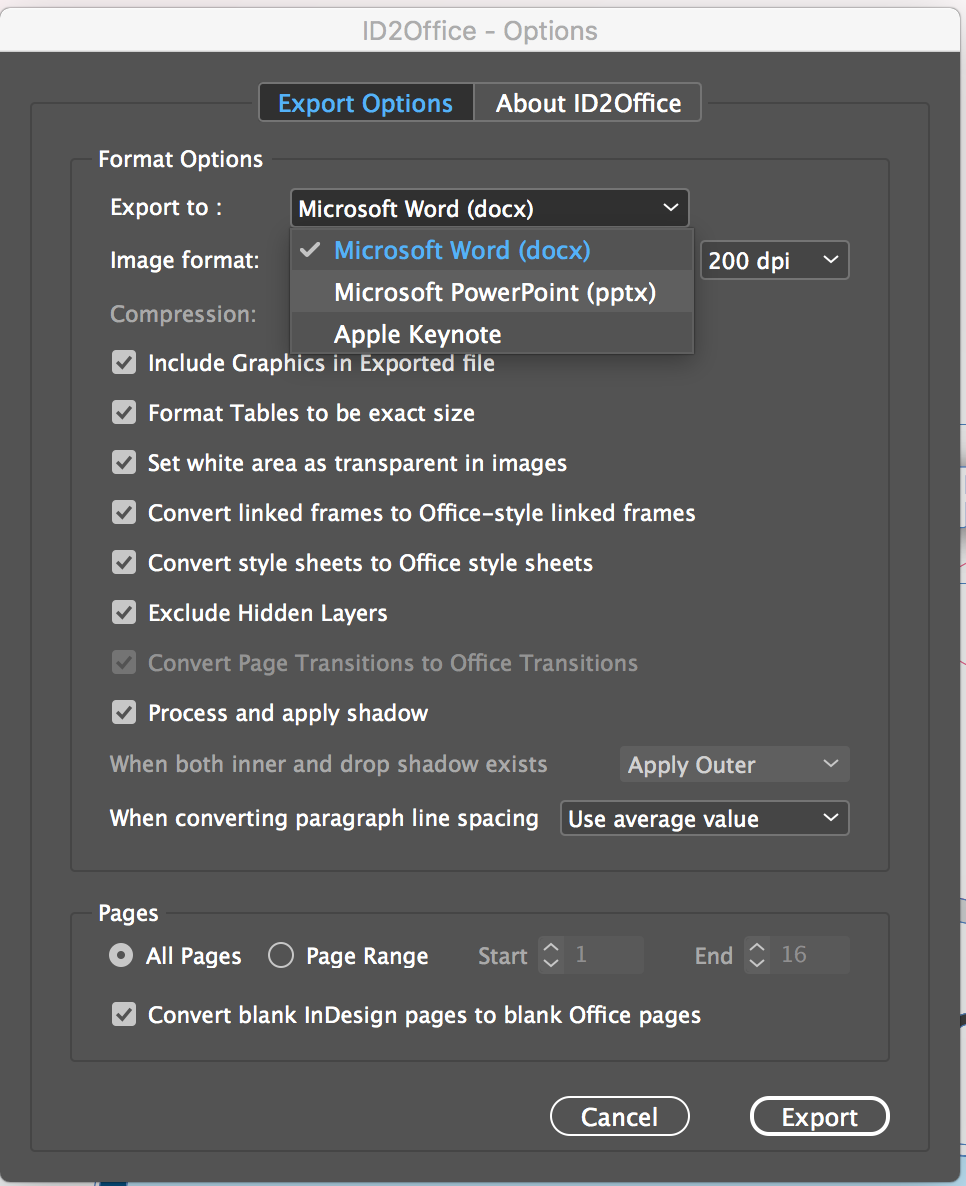Toggle Format Tables to be exact size
966x1186 pixels.
pos(124,413)
